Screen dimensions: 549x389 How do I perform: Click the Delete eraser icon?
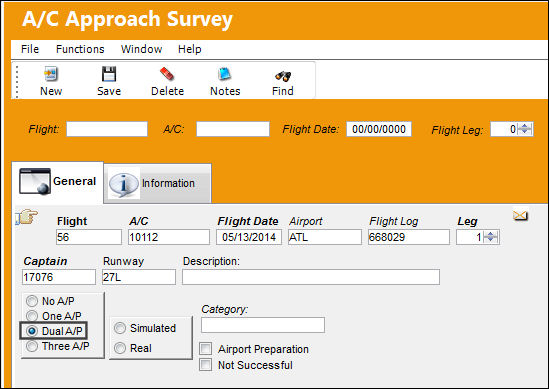pos(167,74)
